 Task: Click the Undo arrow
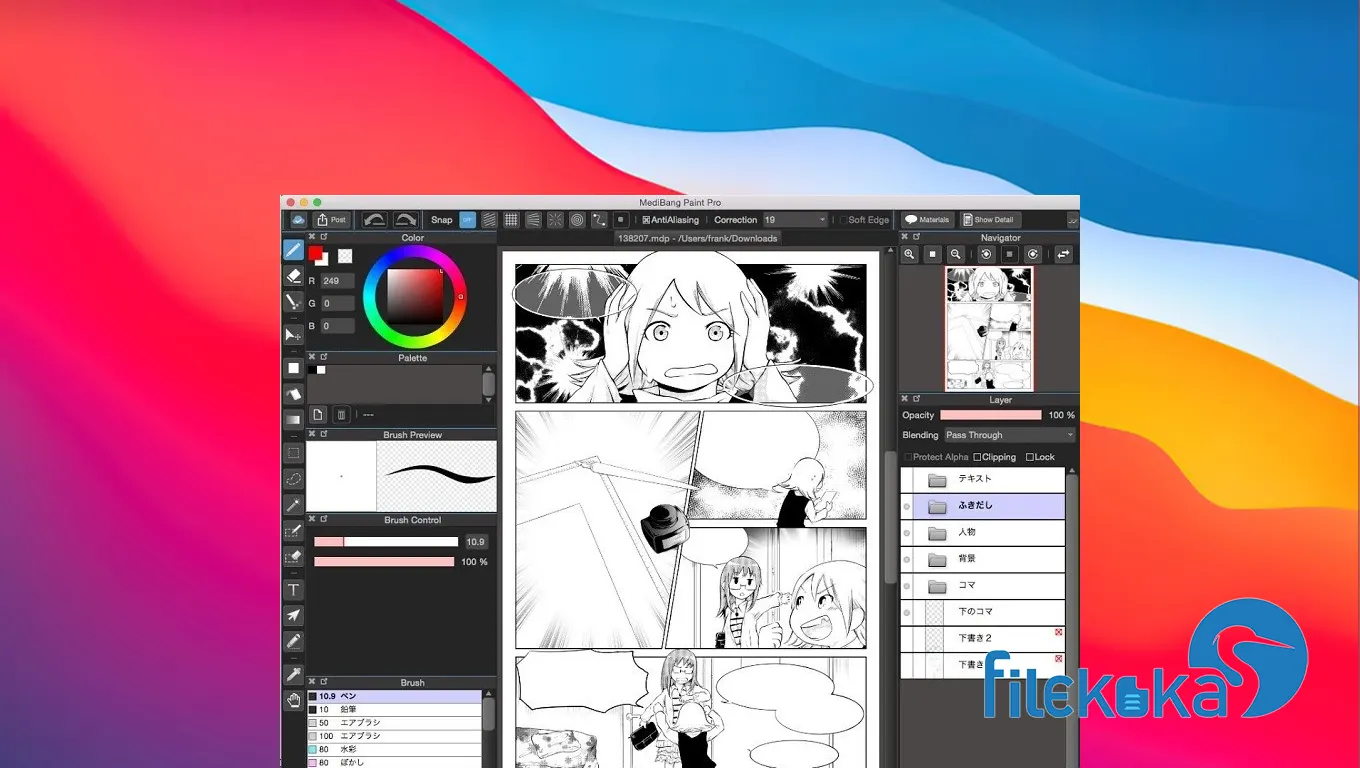[375, 220]
